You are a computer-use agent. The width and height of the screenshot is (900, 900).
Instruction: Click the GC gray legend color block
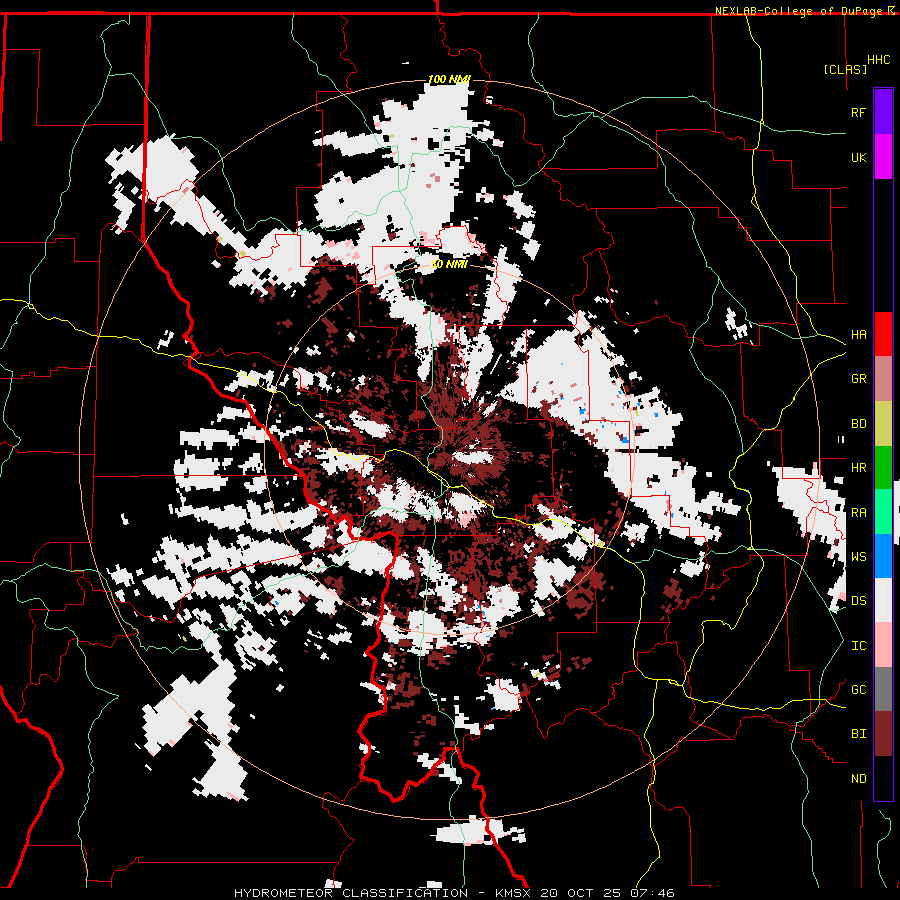(883, 689)
